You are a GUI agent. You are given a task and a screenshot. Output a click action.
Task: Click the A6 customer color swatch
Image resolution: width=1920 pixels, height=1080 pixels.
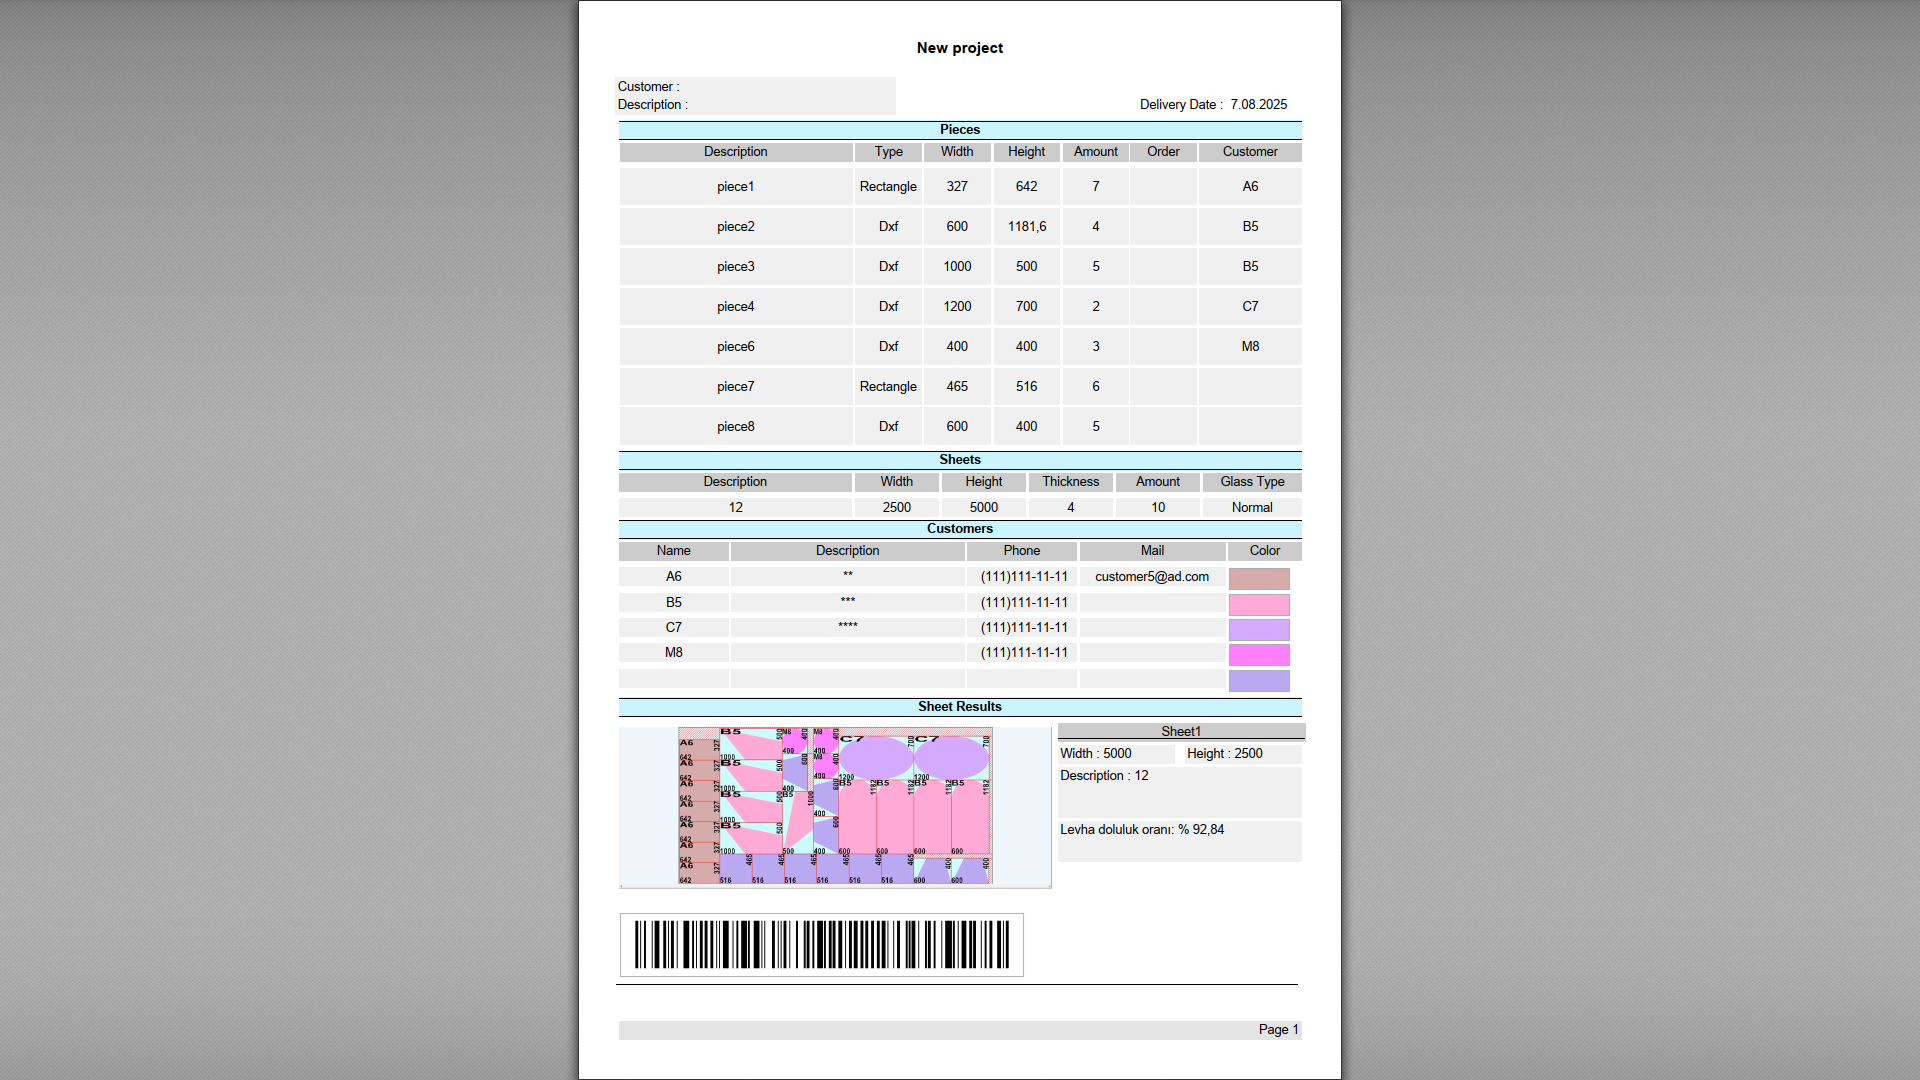click(1259, 579)
